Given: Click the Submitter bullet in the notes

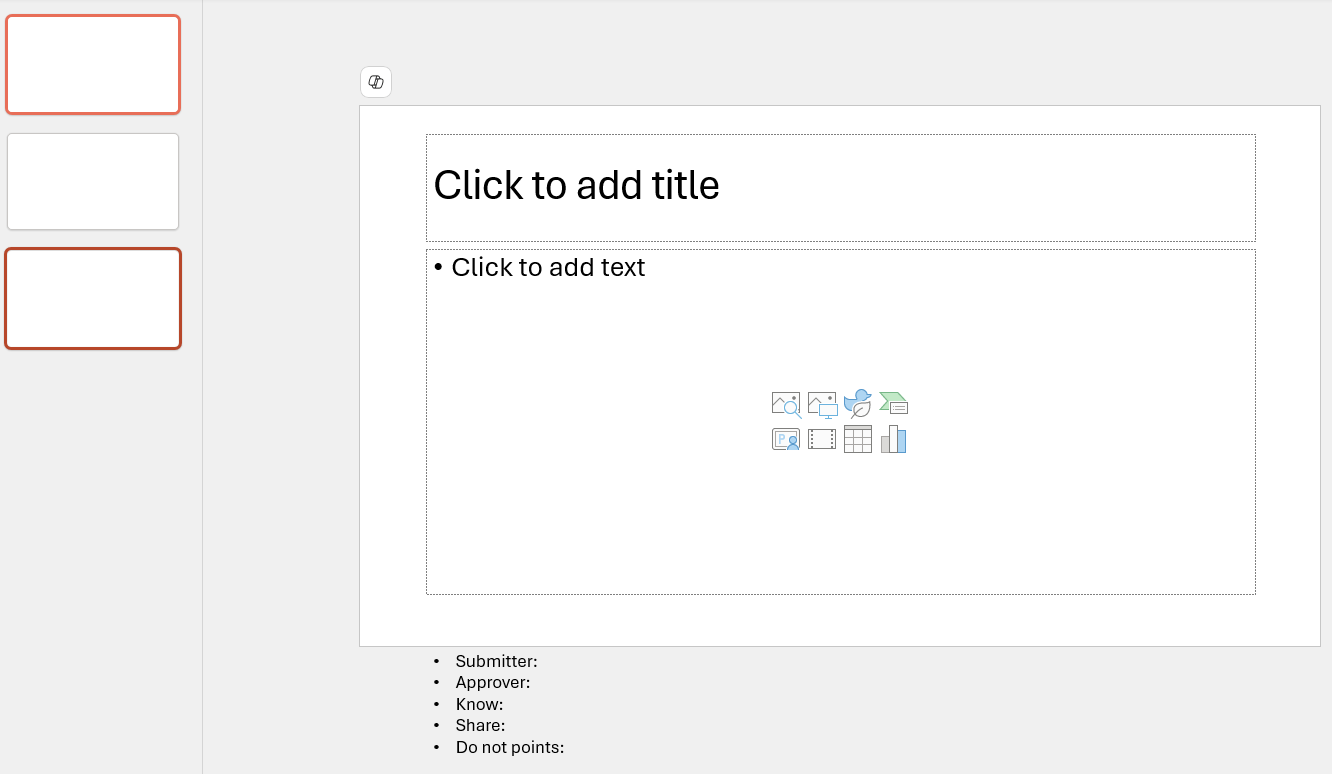Looking at the screenshot, I should (495, 661).
